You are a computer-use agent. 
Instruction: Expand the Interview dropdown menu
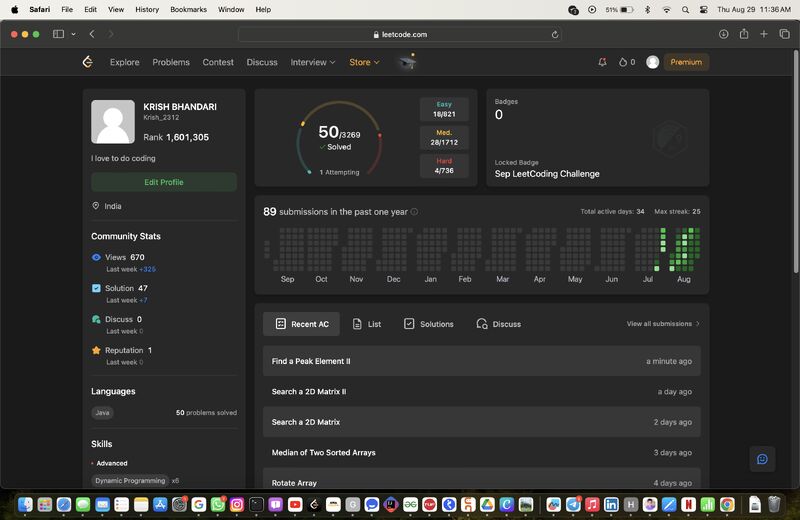[313, 62]
